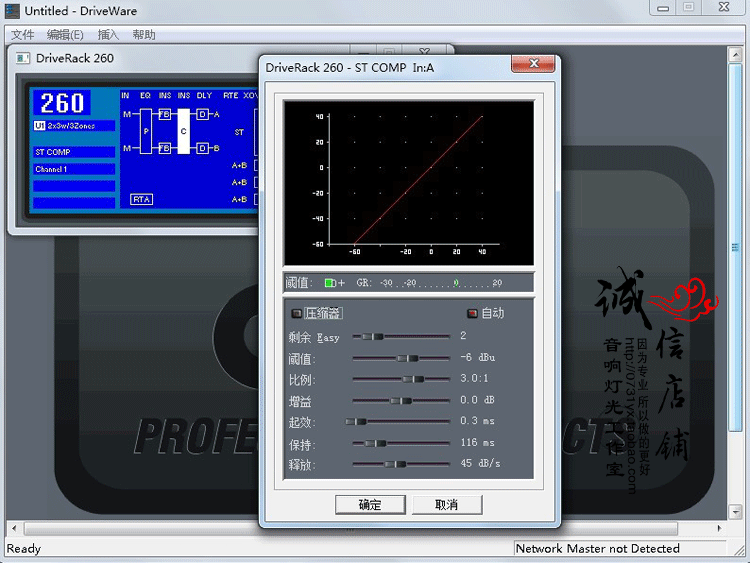Open the 插入 insert menu

(108, 35)
